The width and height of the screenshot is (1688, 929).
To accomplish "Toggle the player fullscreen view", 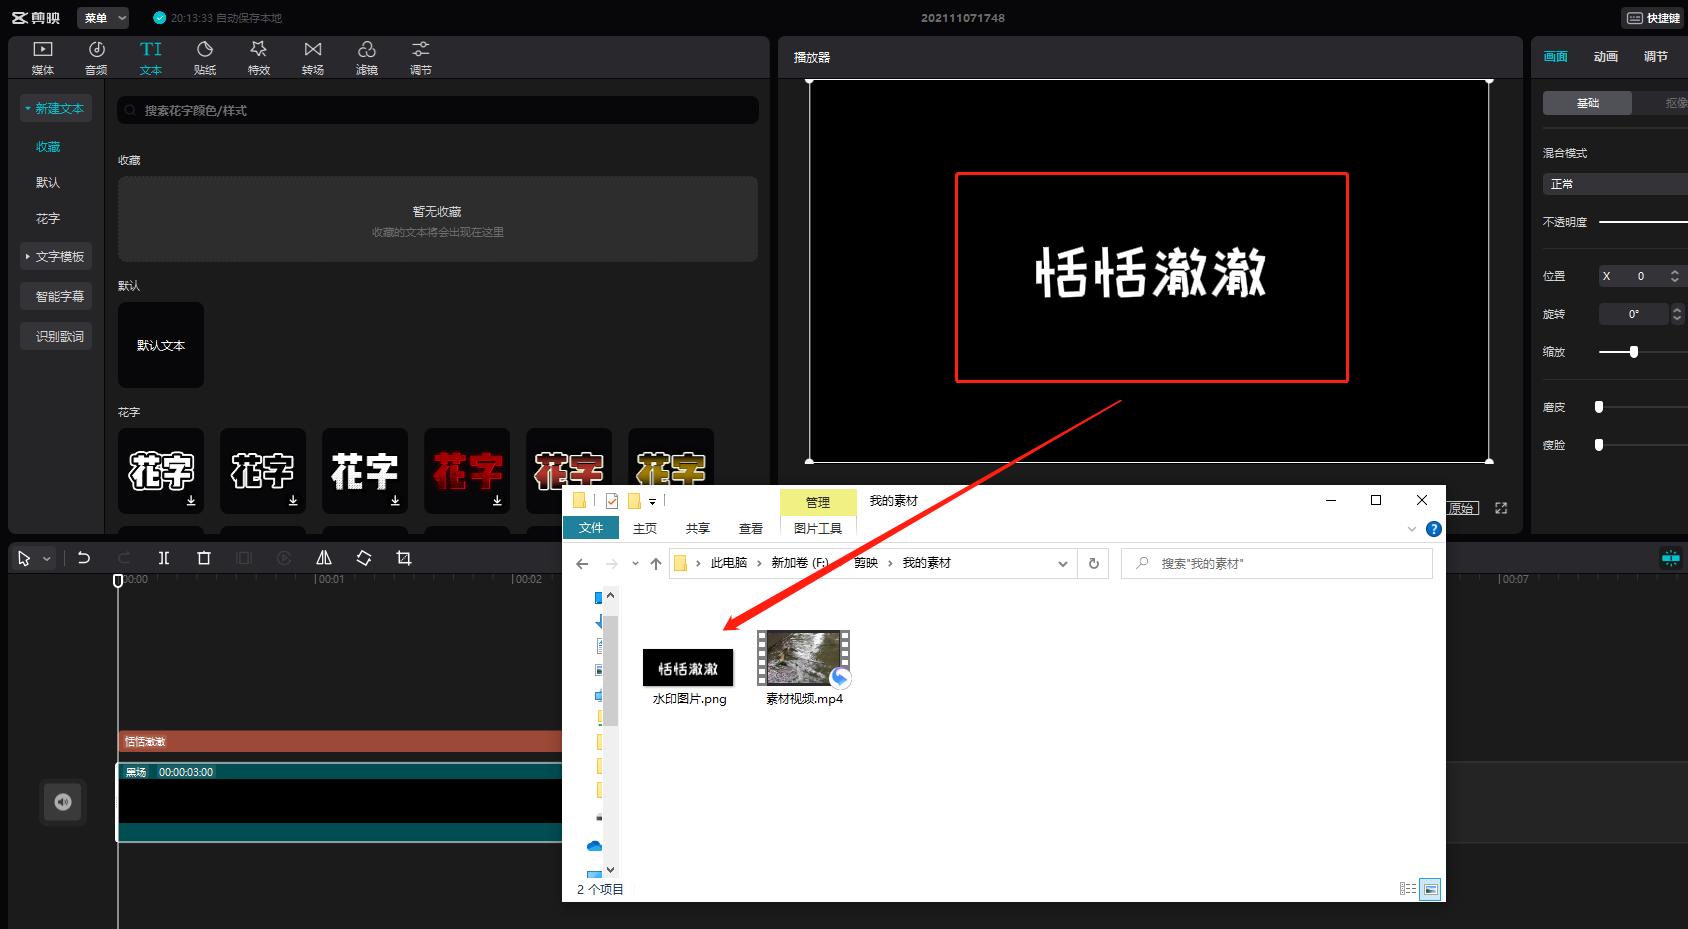I will point(1500,507).
